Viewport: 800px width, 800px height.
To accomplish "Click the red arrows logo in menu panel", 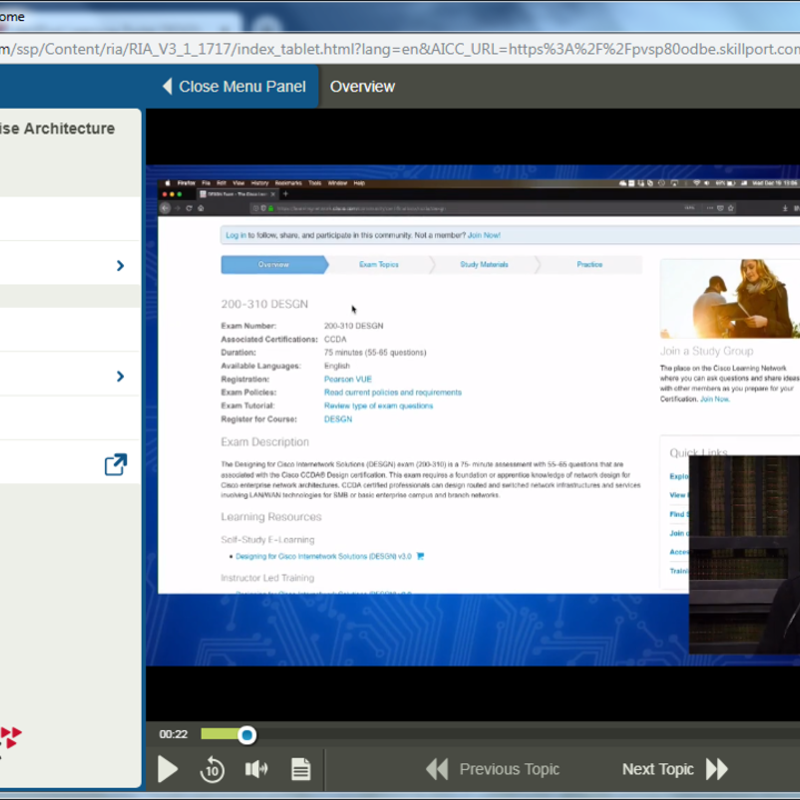I will pos(10,738).
